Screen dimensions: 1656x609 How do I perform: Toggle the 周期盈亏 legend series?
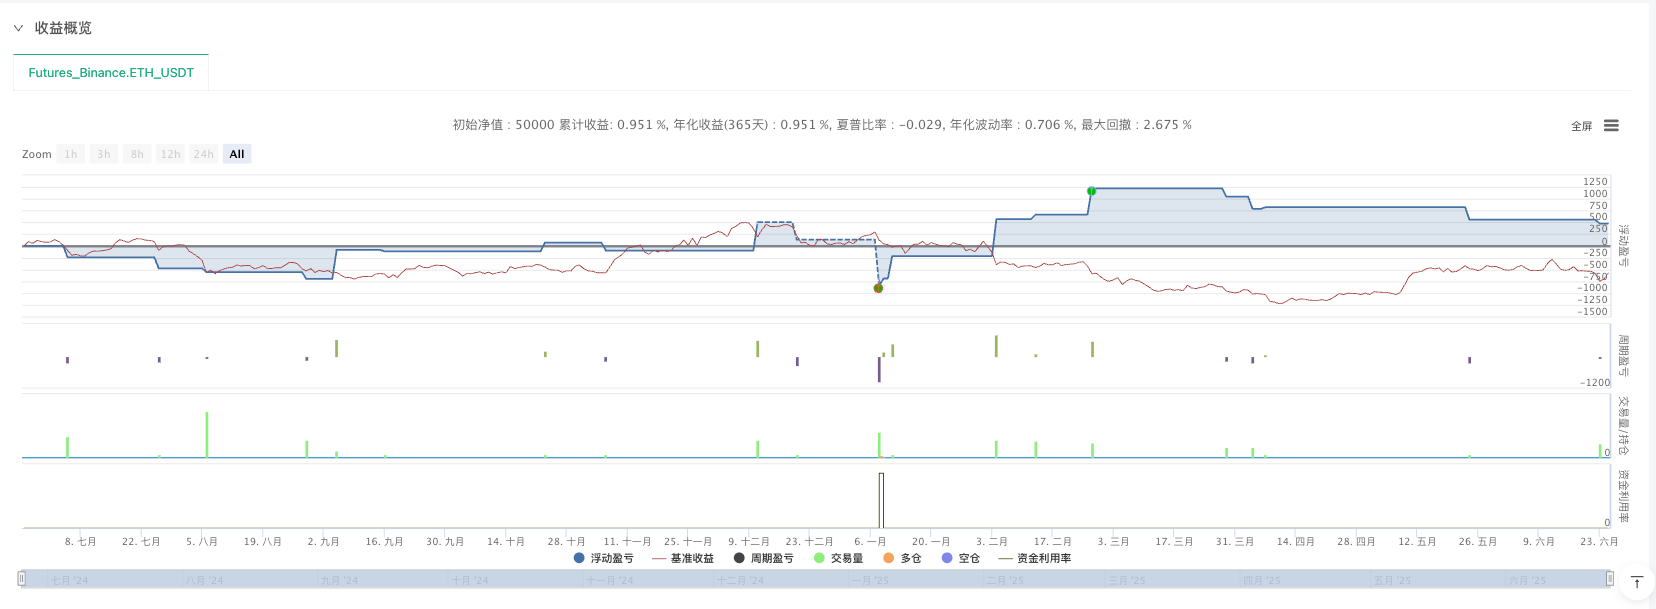(x=763, y=558)
